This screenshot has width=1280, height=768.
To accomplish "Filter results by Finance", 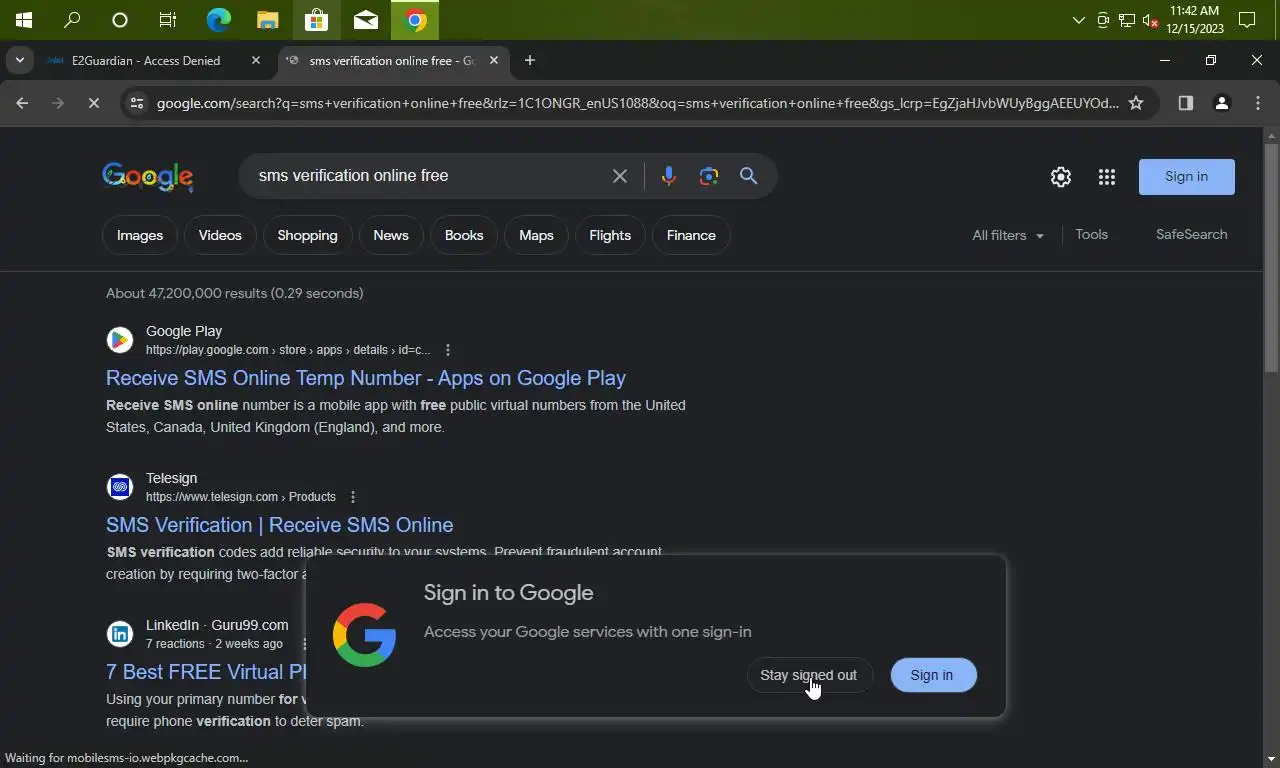I will click(691, 235).
